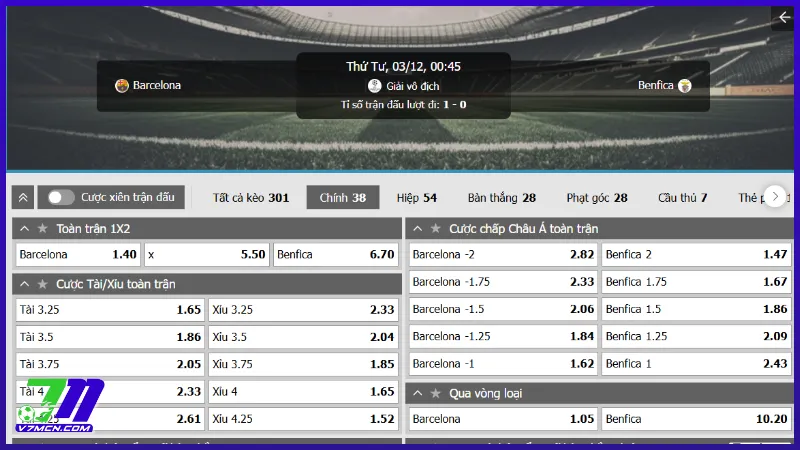Star the Qua vòng loại market

(x=435, y=393)
